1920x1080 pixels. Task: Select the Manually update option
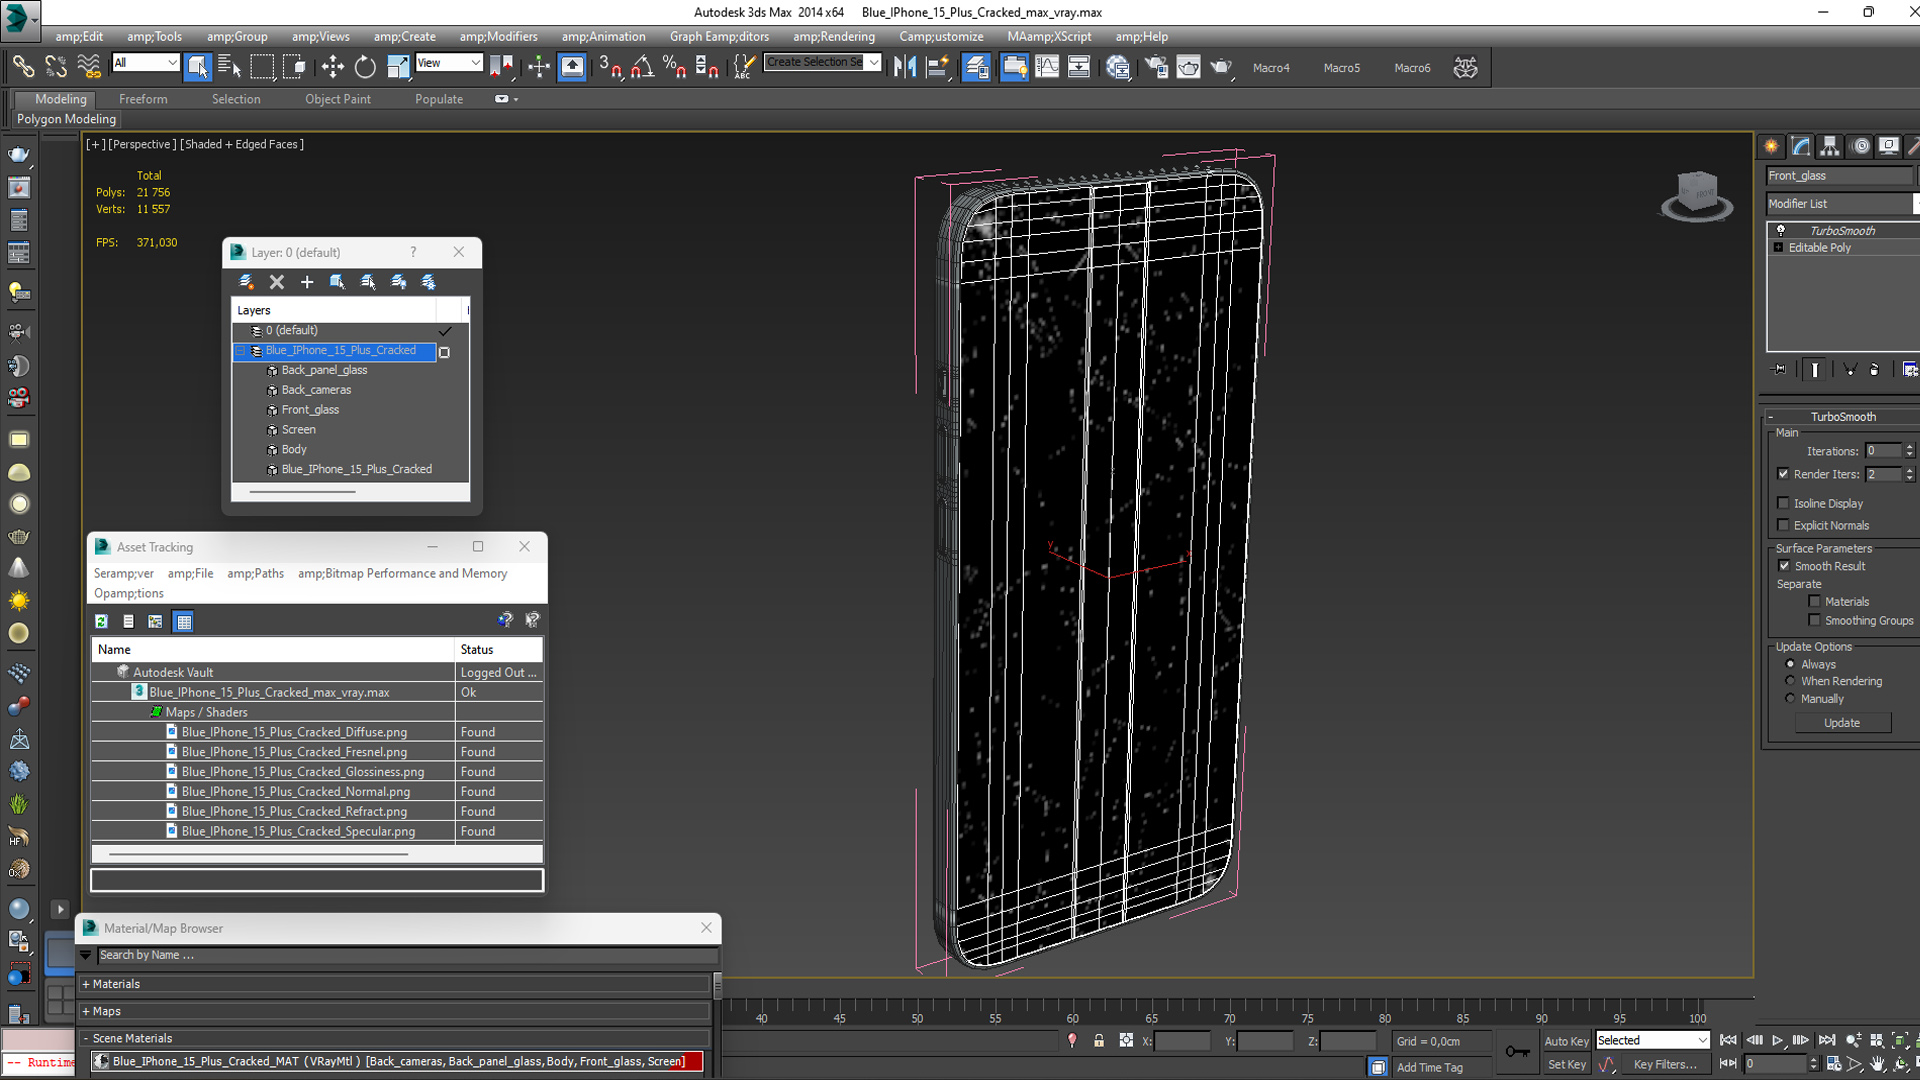[1790, 698]
